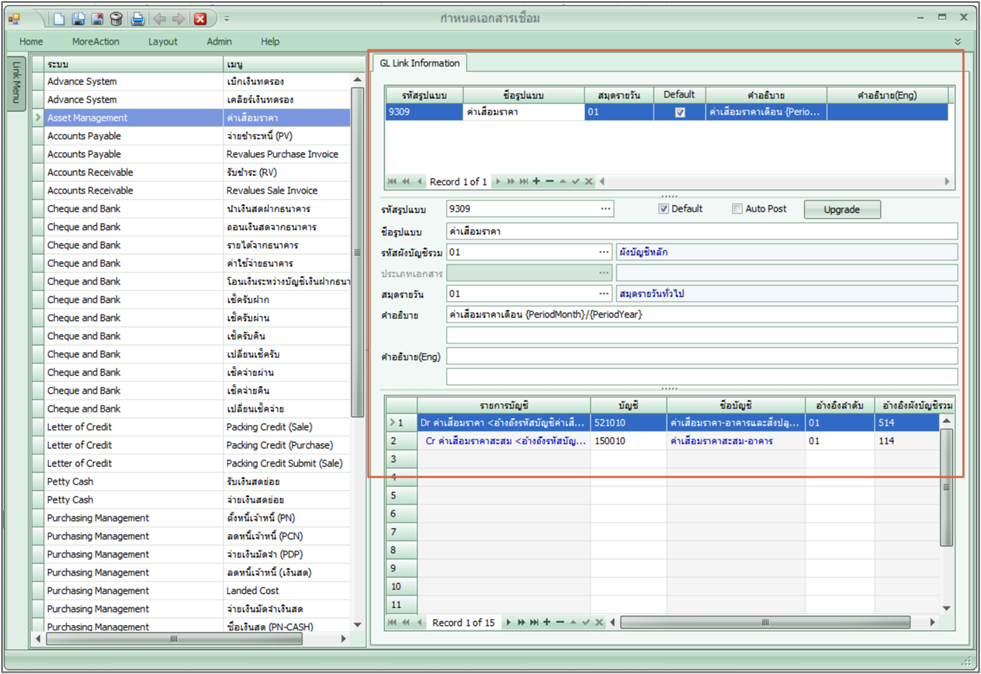Image resolution: width=981 pixels, height=674 pixels.
Task: Open lookup for รหัสผังบัญชีรวม field
Action: click(x=604, y=252)
